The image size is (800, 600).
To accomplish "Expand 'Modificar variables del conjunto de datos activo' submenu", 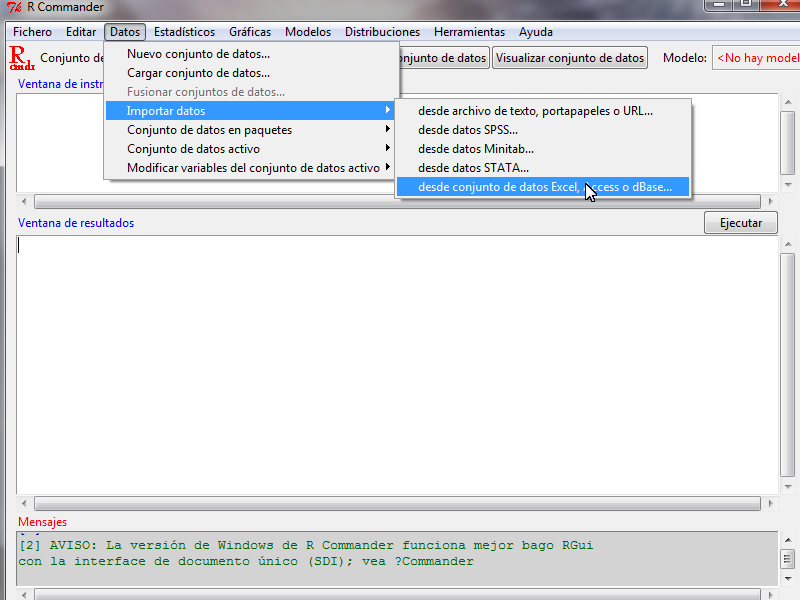I will (x=253, y=168).
